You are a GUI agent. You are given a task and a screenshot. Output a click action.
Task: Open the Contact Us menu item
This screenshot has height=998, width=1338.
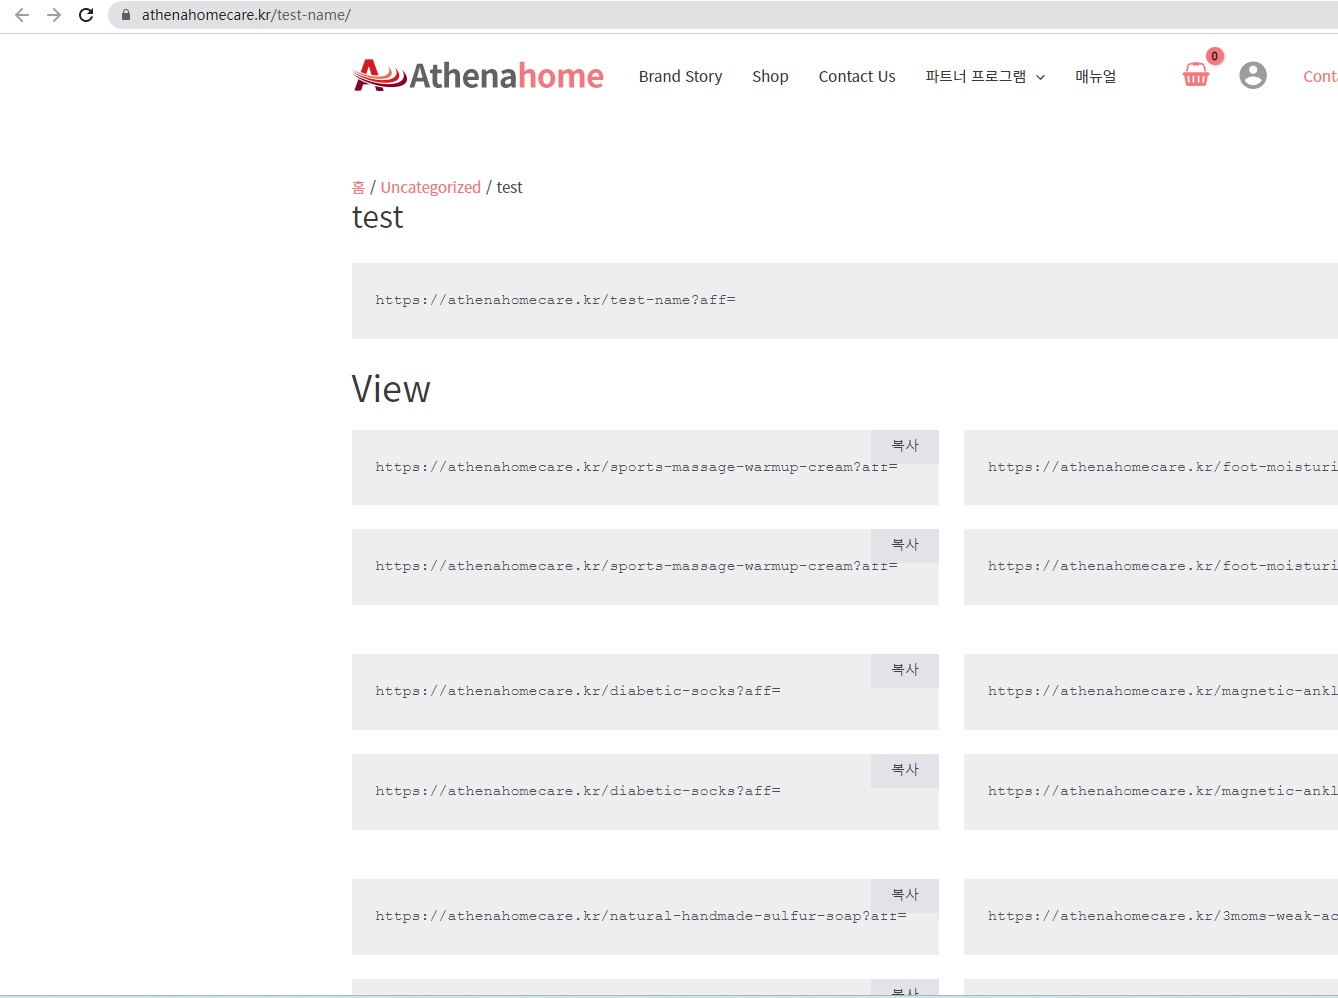857,76
